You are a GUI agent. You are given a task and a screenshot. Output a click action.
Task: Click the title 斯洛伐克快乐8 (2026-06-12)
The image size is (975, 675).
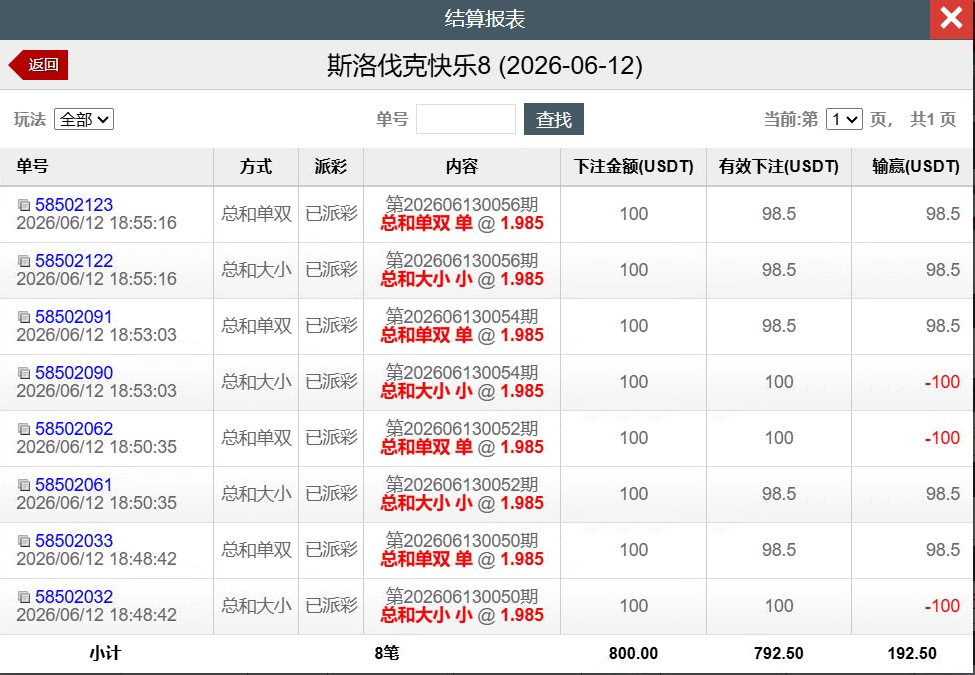point(485,65)
